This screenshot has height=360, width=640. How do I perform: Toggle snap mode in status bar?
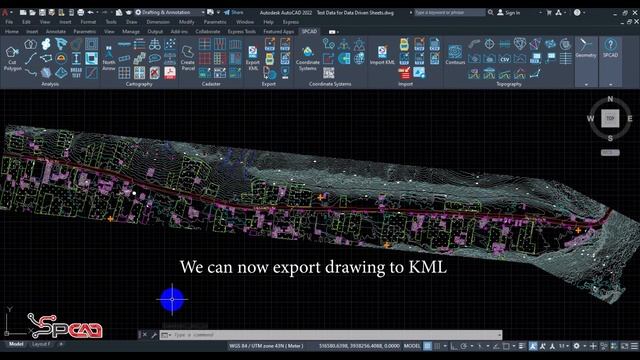437,346
